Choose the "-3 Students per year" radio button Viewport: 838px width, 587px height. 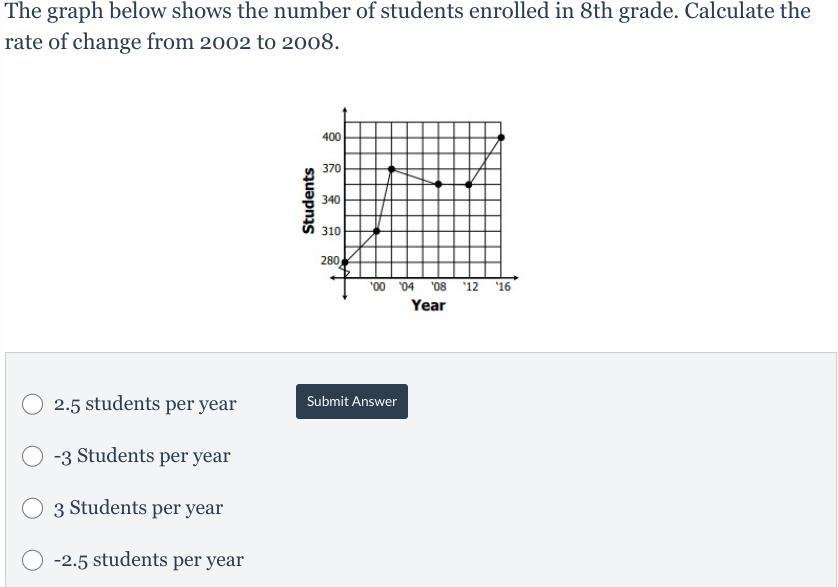pos(33,456)
